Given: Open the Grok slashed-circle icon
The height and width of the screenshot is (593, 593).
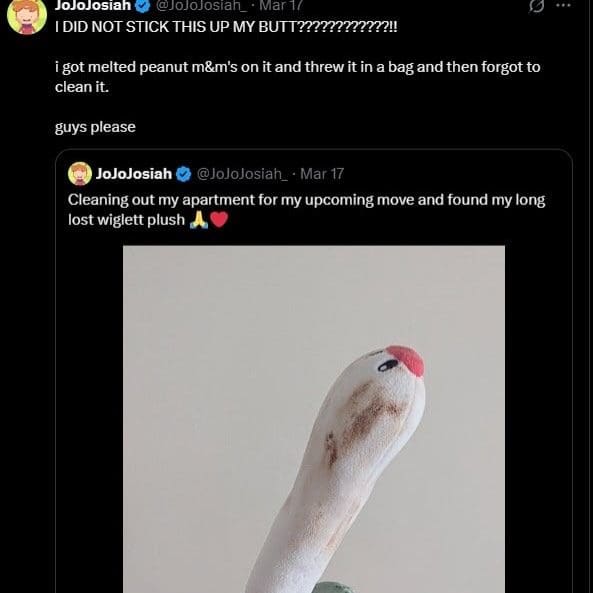Looking at the screenshot, I should coord(536,6).
